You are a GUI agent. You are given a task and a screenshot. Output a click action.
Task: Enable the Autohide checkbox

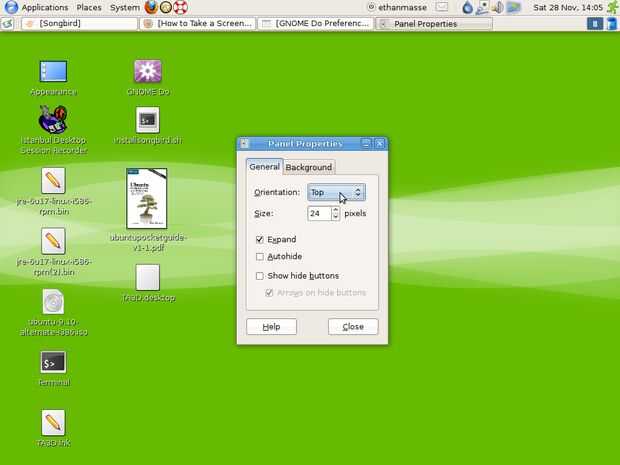coord(259,257)
